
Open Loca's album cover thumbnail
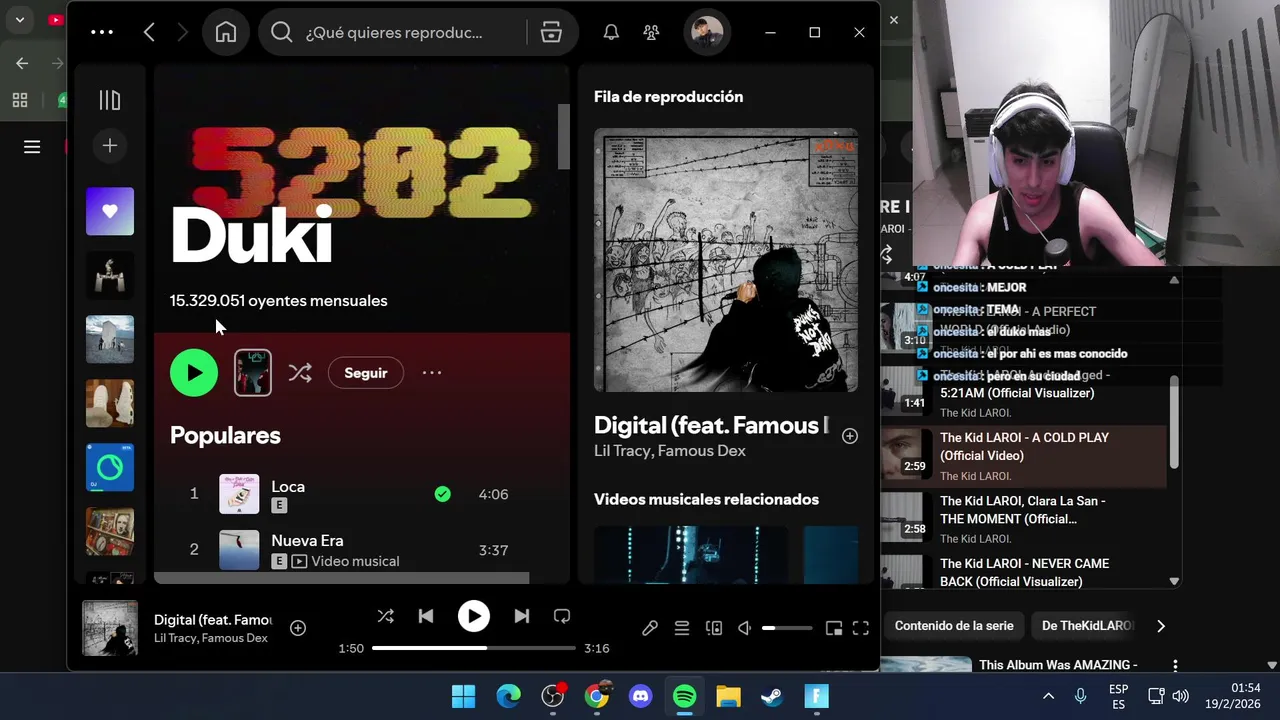click(x=239, y=494)
